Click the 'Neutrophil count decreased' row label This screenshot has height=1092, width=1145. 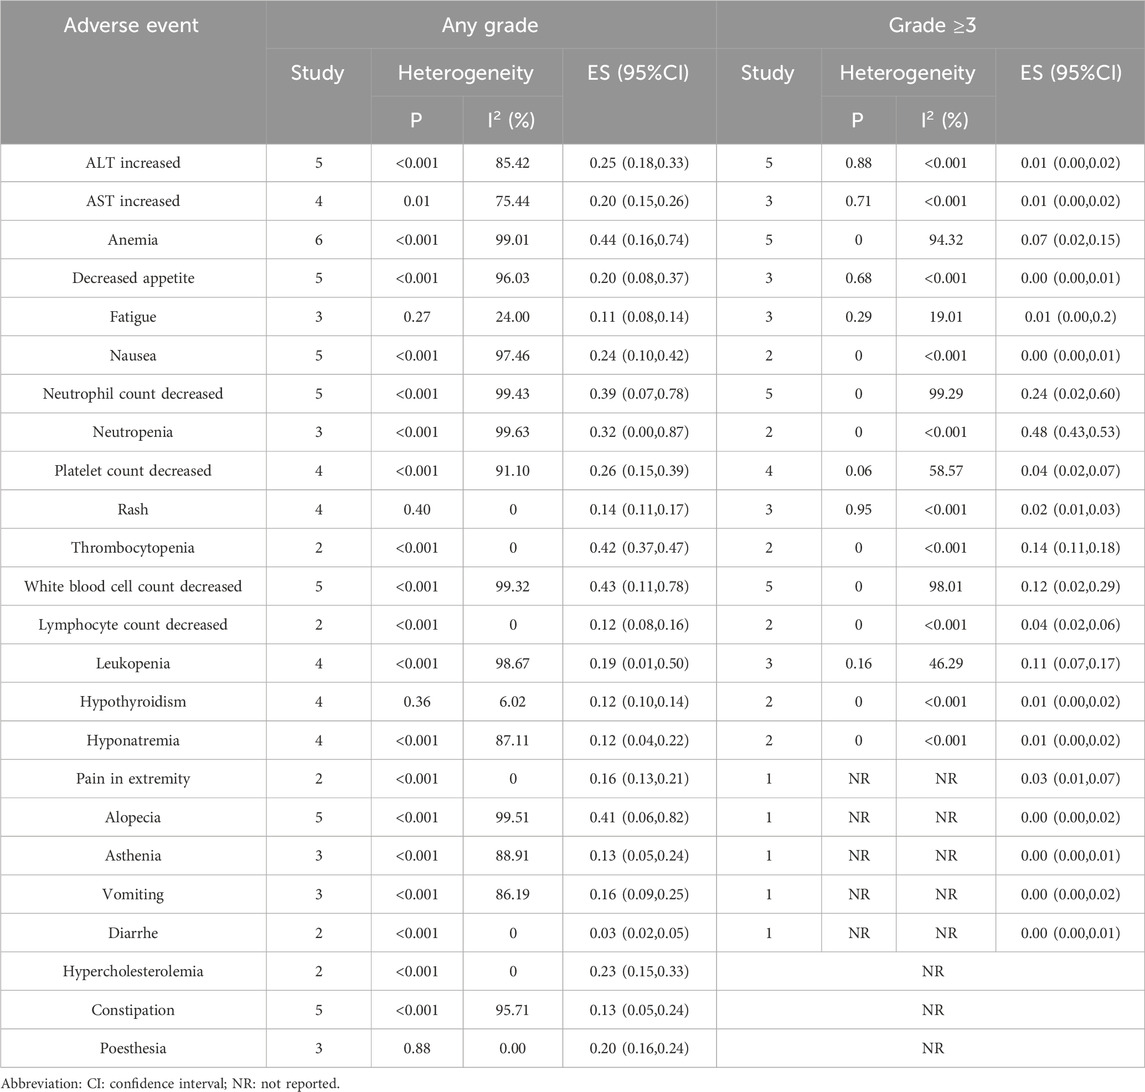(133, 394)
